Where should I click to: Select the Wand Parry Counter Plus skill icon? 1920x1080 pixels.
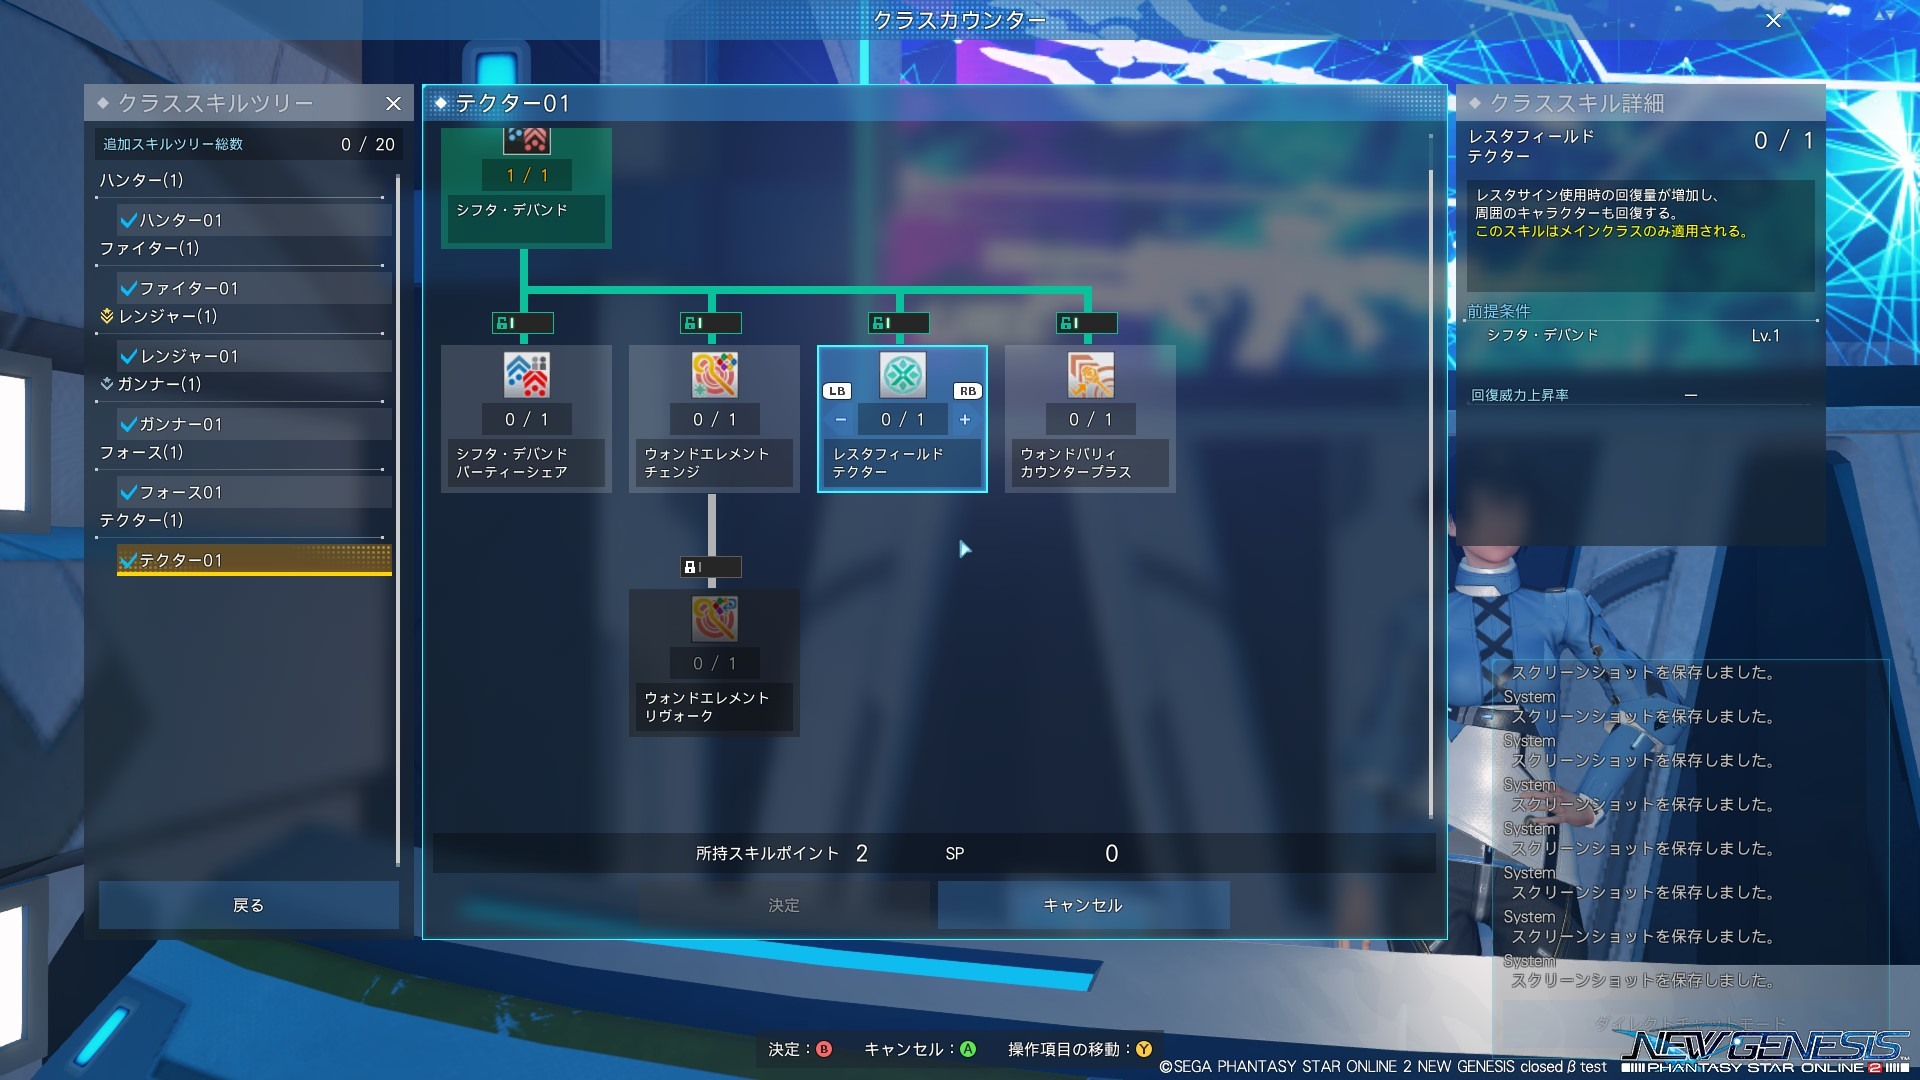tap(1090, 375)
